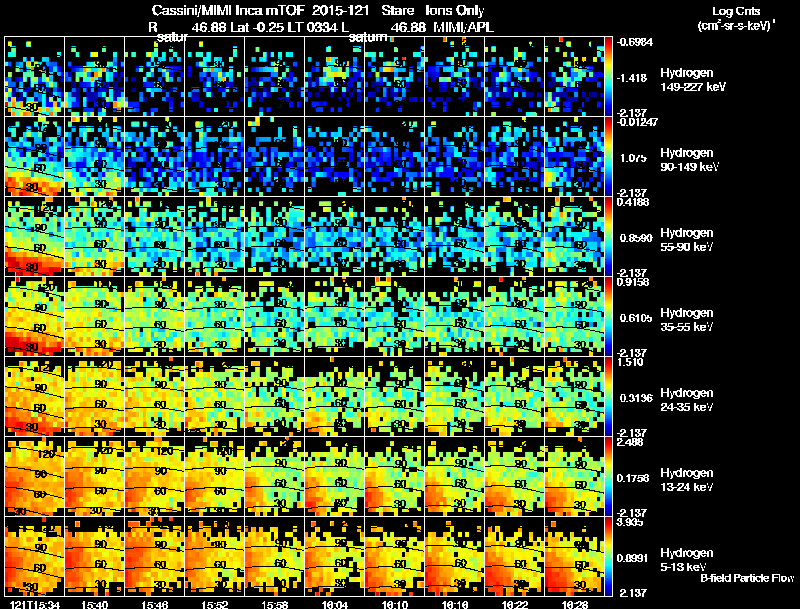Click the '0.4188' colorbar value
The image size is (800, 609).
(633, 202)
